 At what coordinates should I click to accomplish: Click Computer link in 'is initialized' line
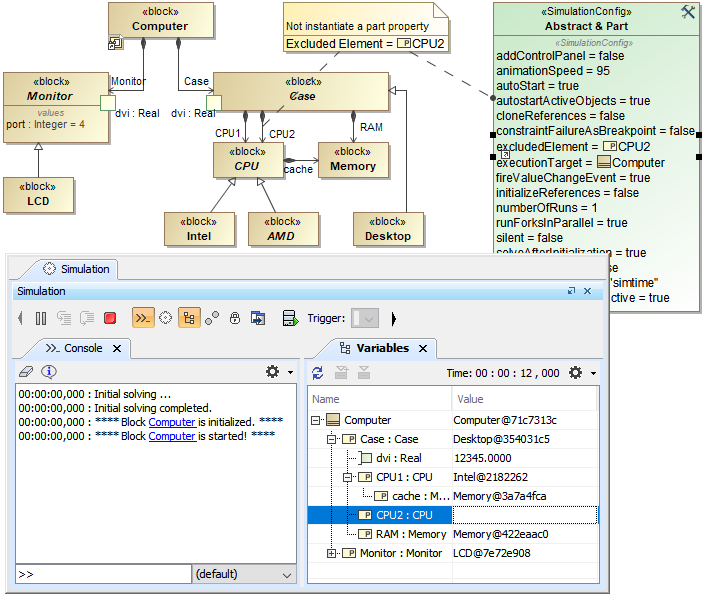point(172,422)
